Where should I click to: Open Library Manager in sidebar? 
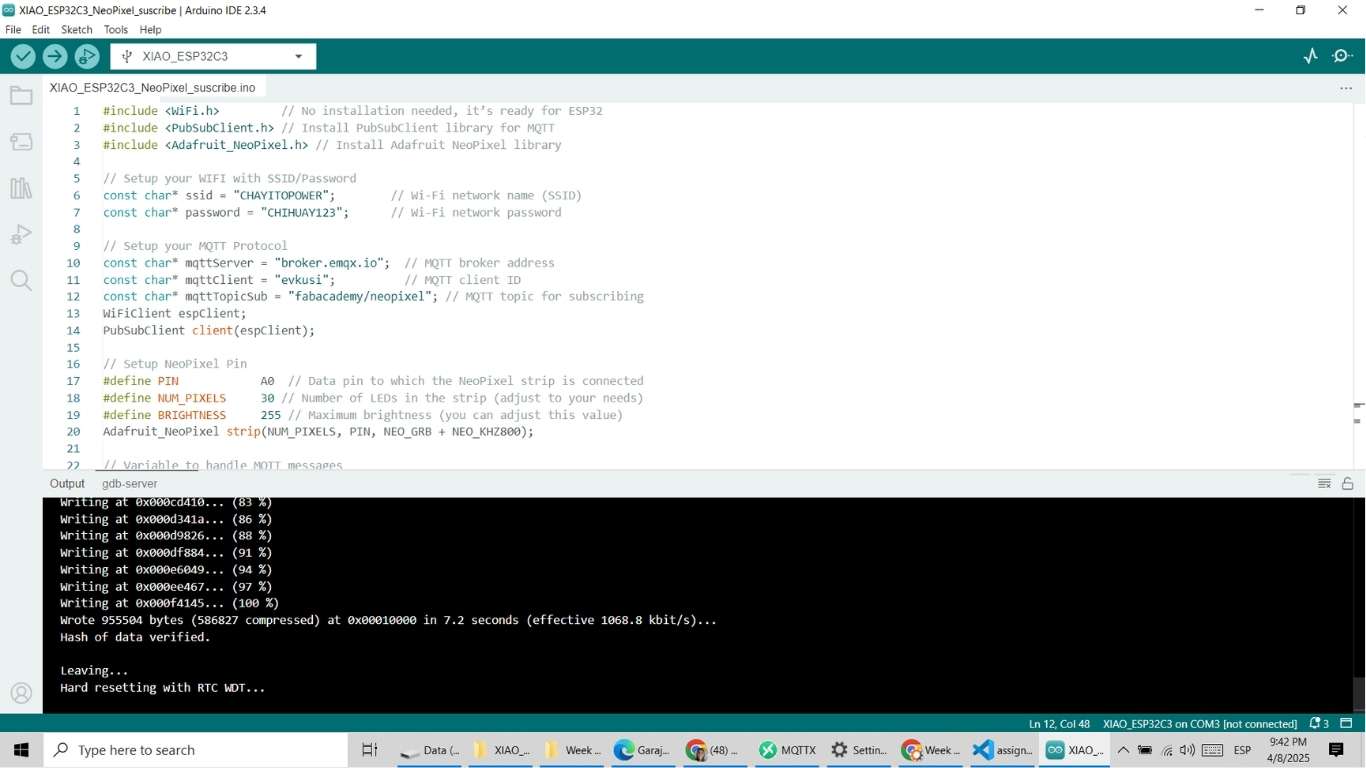click(x=21, y=188)
